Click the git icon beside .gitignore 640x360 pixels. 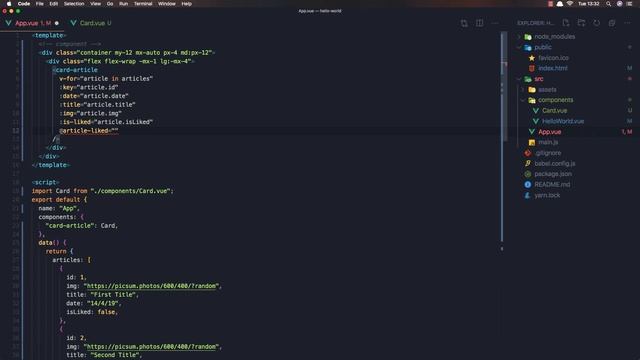click(x=528, y=153)
